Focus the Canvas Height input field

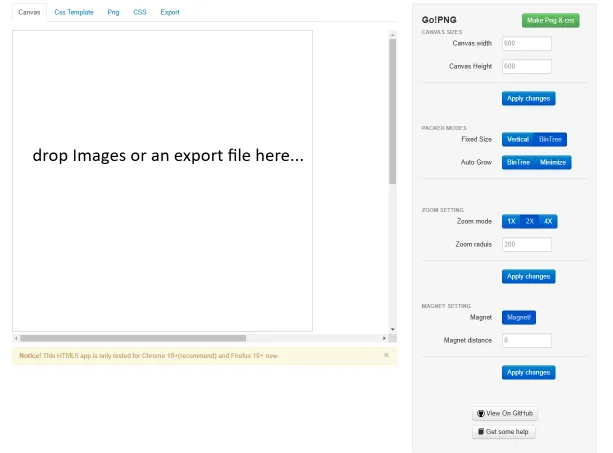click(527, 66)
